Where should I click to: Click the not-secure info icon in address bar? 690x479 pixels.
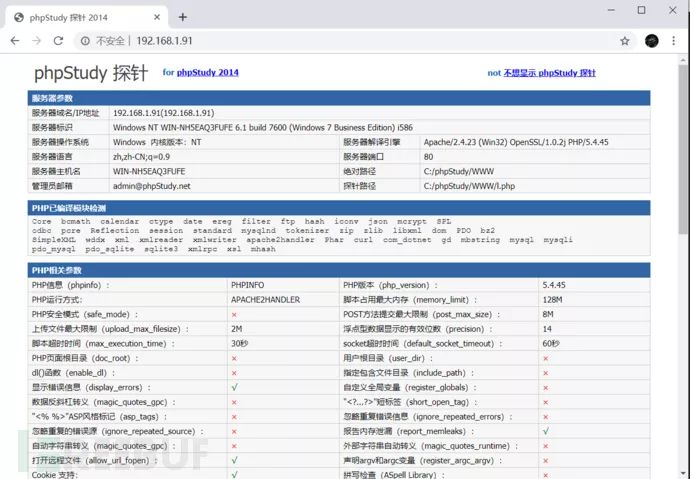[85, 41]
